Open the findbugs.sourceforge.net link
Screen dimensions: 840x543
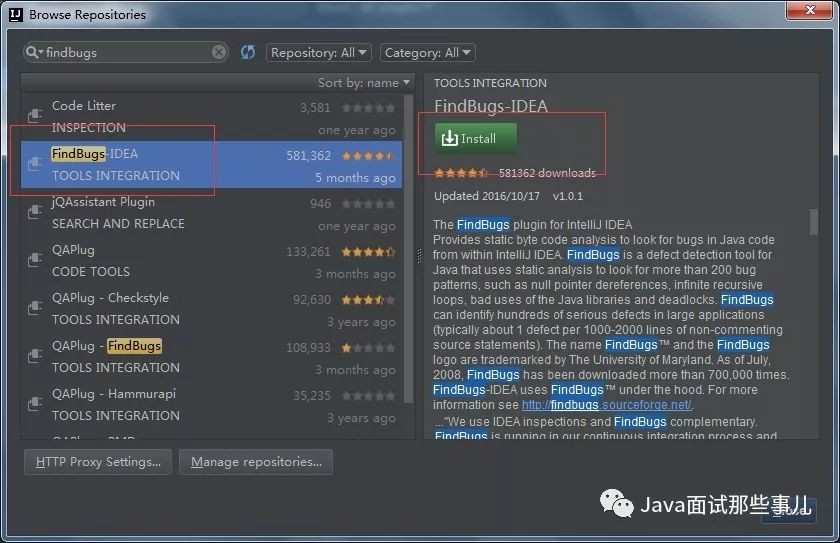coord(606,405)
